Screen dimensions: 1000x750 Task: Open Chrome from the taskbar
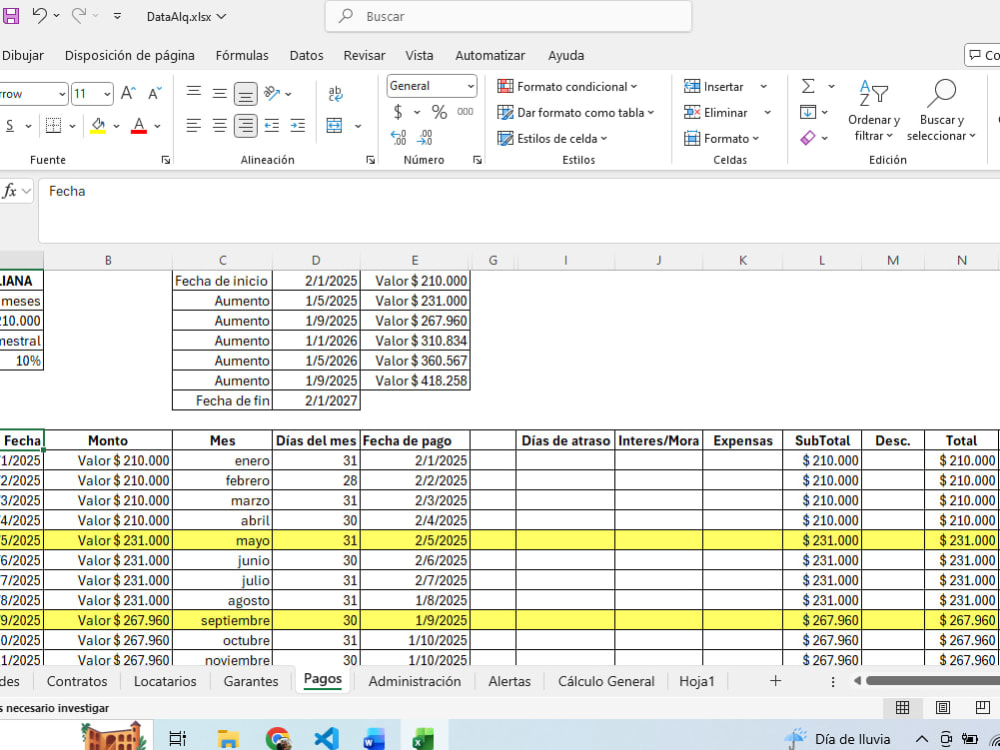[277, 739]
